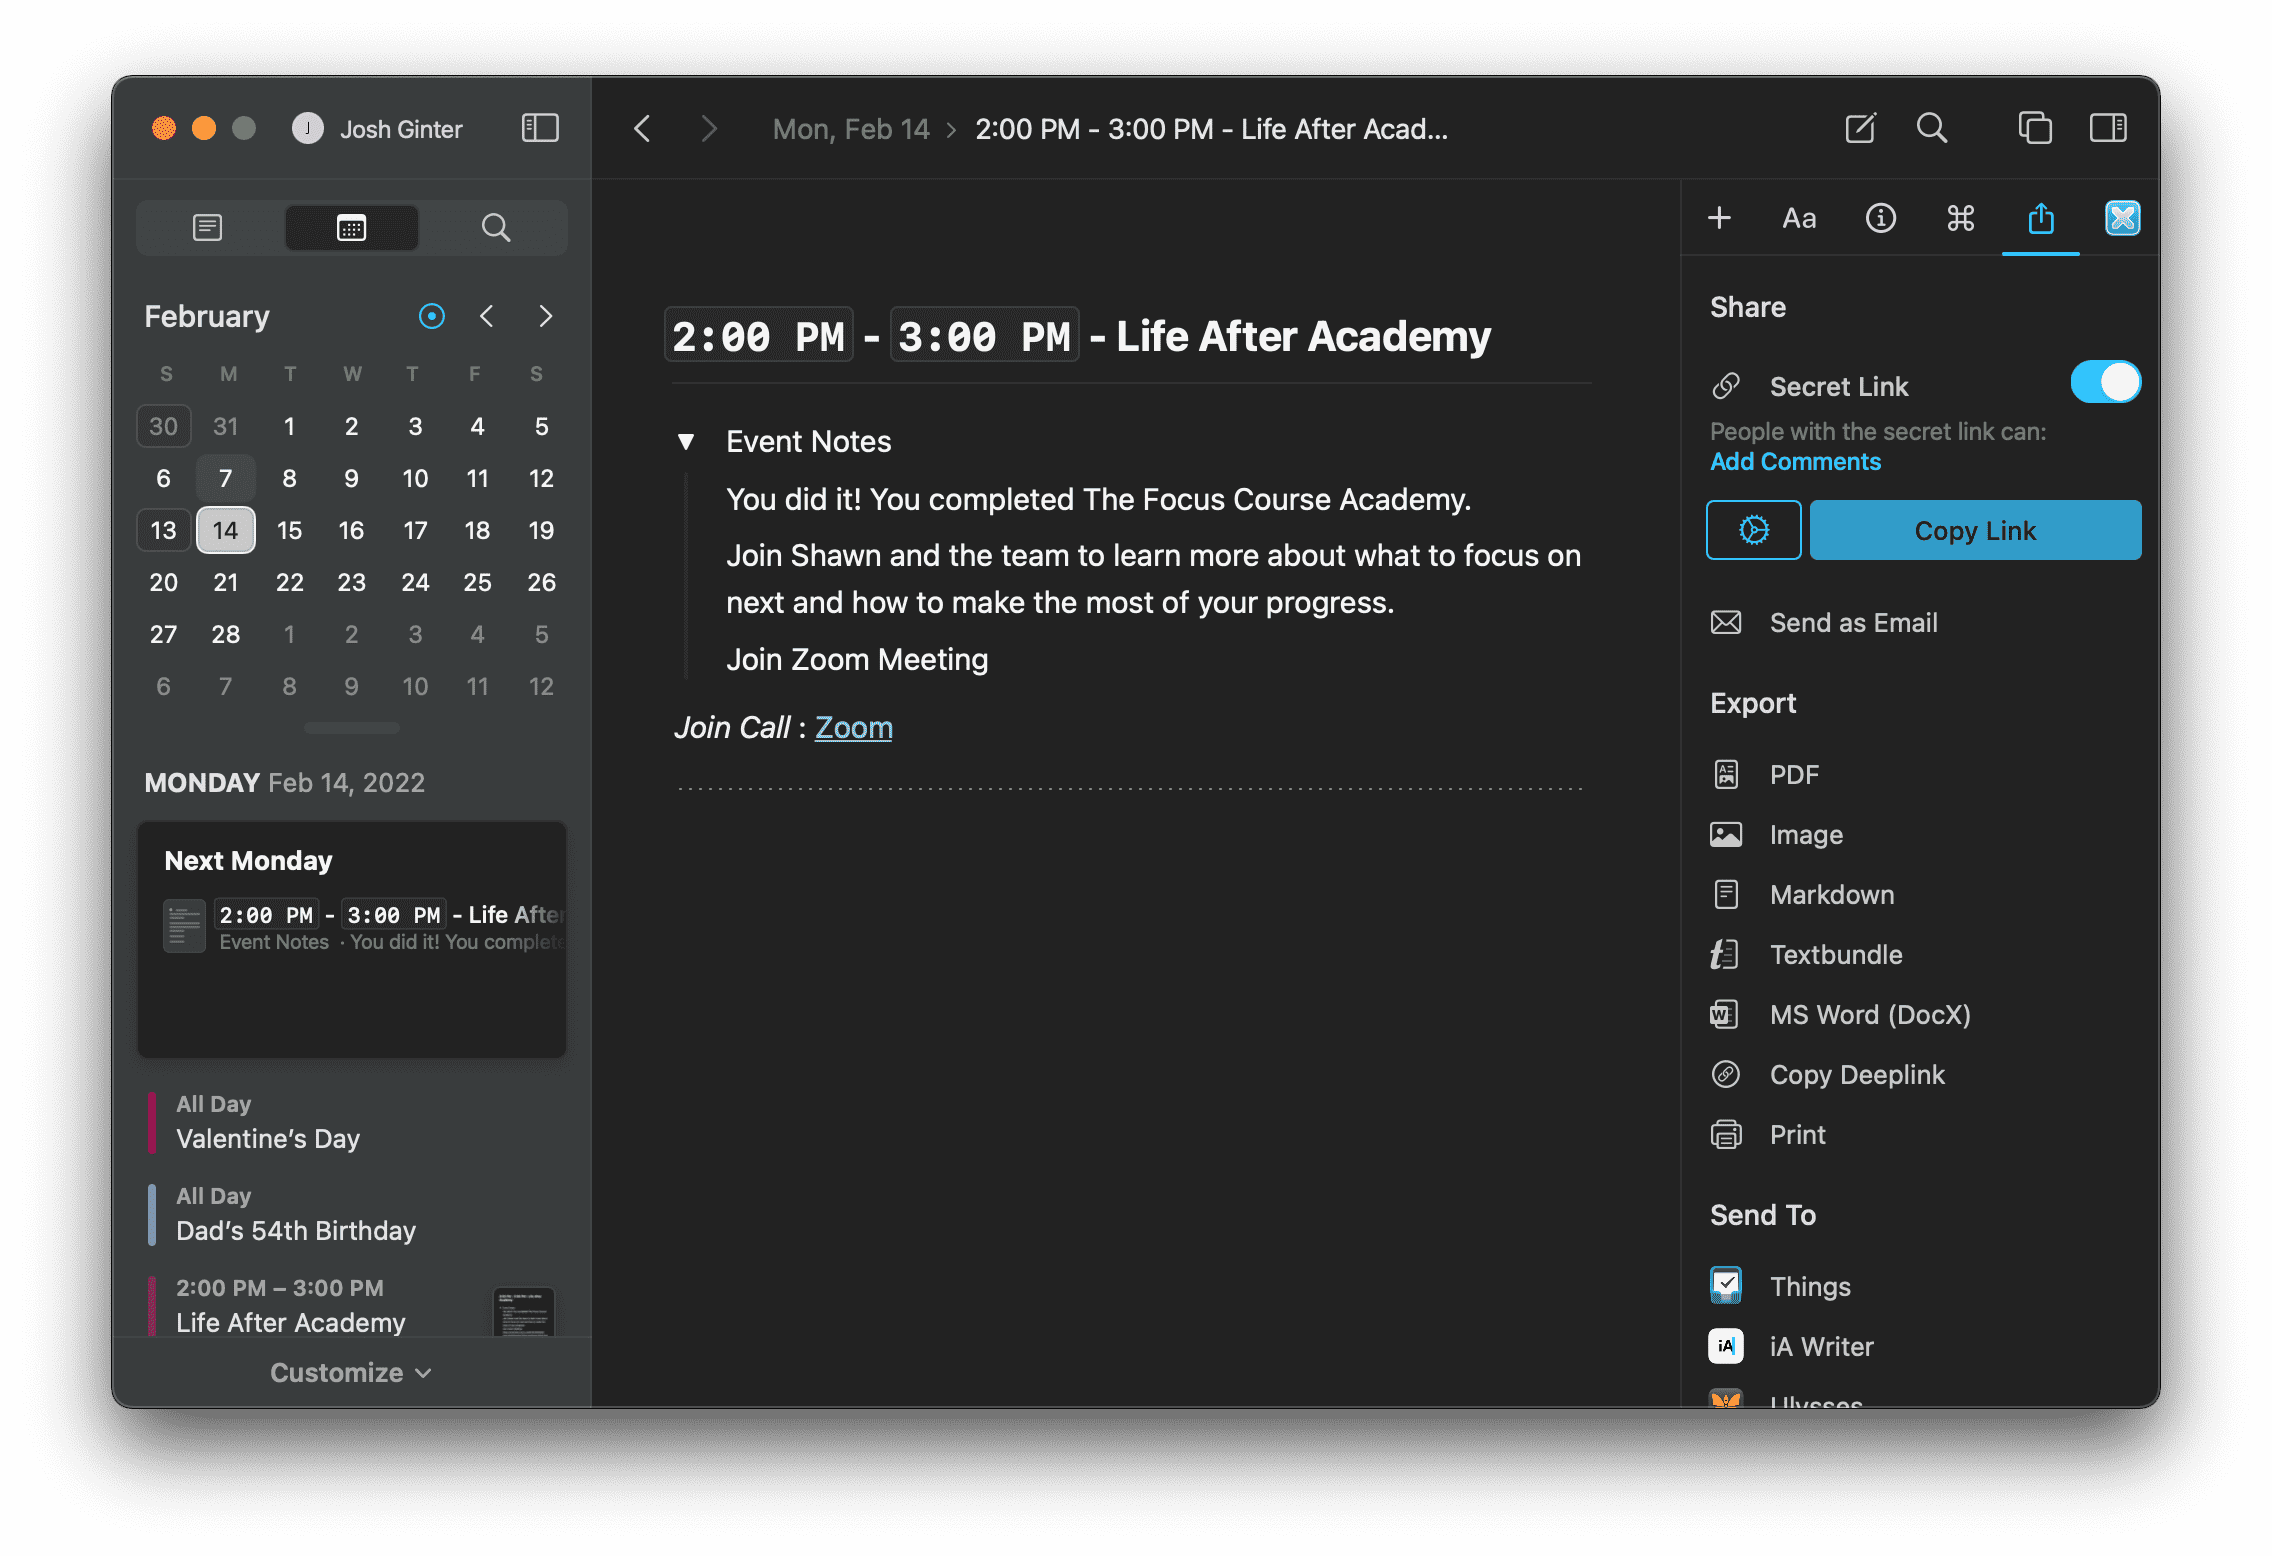Select February 28 in calendar

pyautogui.click(x=226, y=634)
